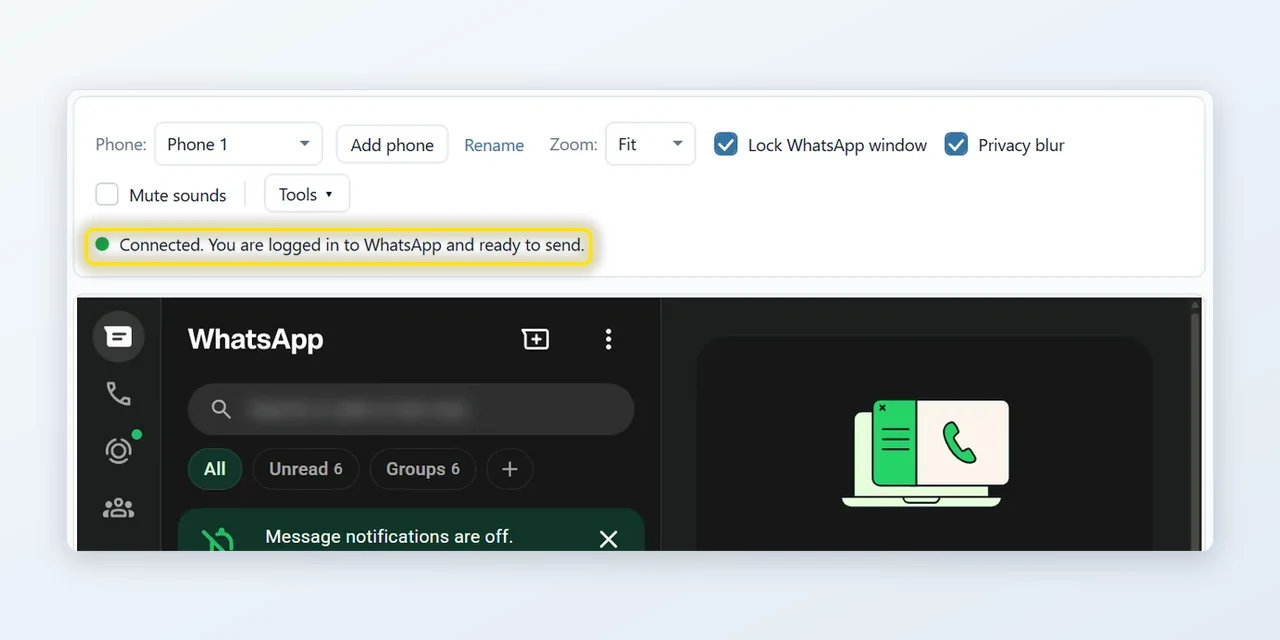Viewport: 1280px width, 640px height.
Task: Enable the Mute sounds checkbox
Action: (x=107, y=194)
